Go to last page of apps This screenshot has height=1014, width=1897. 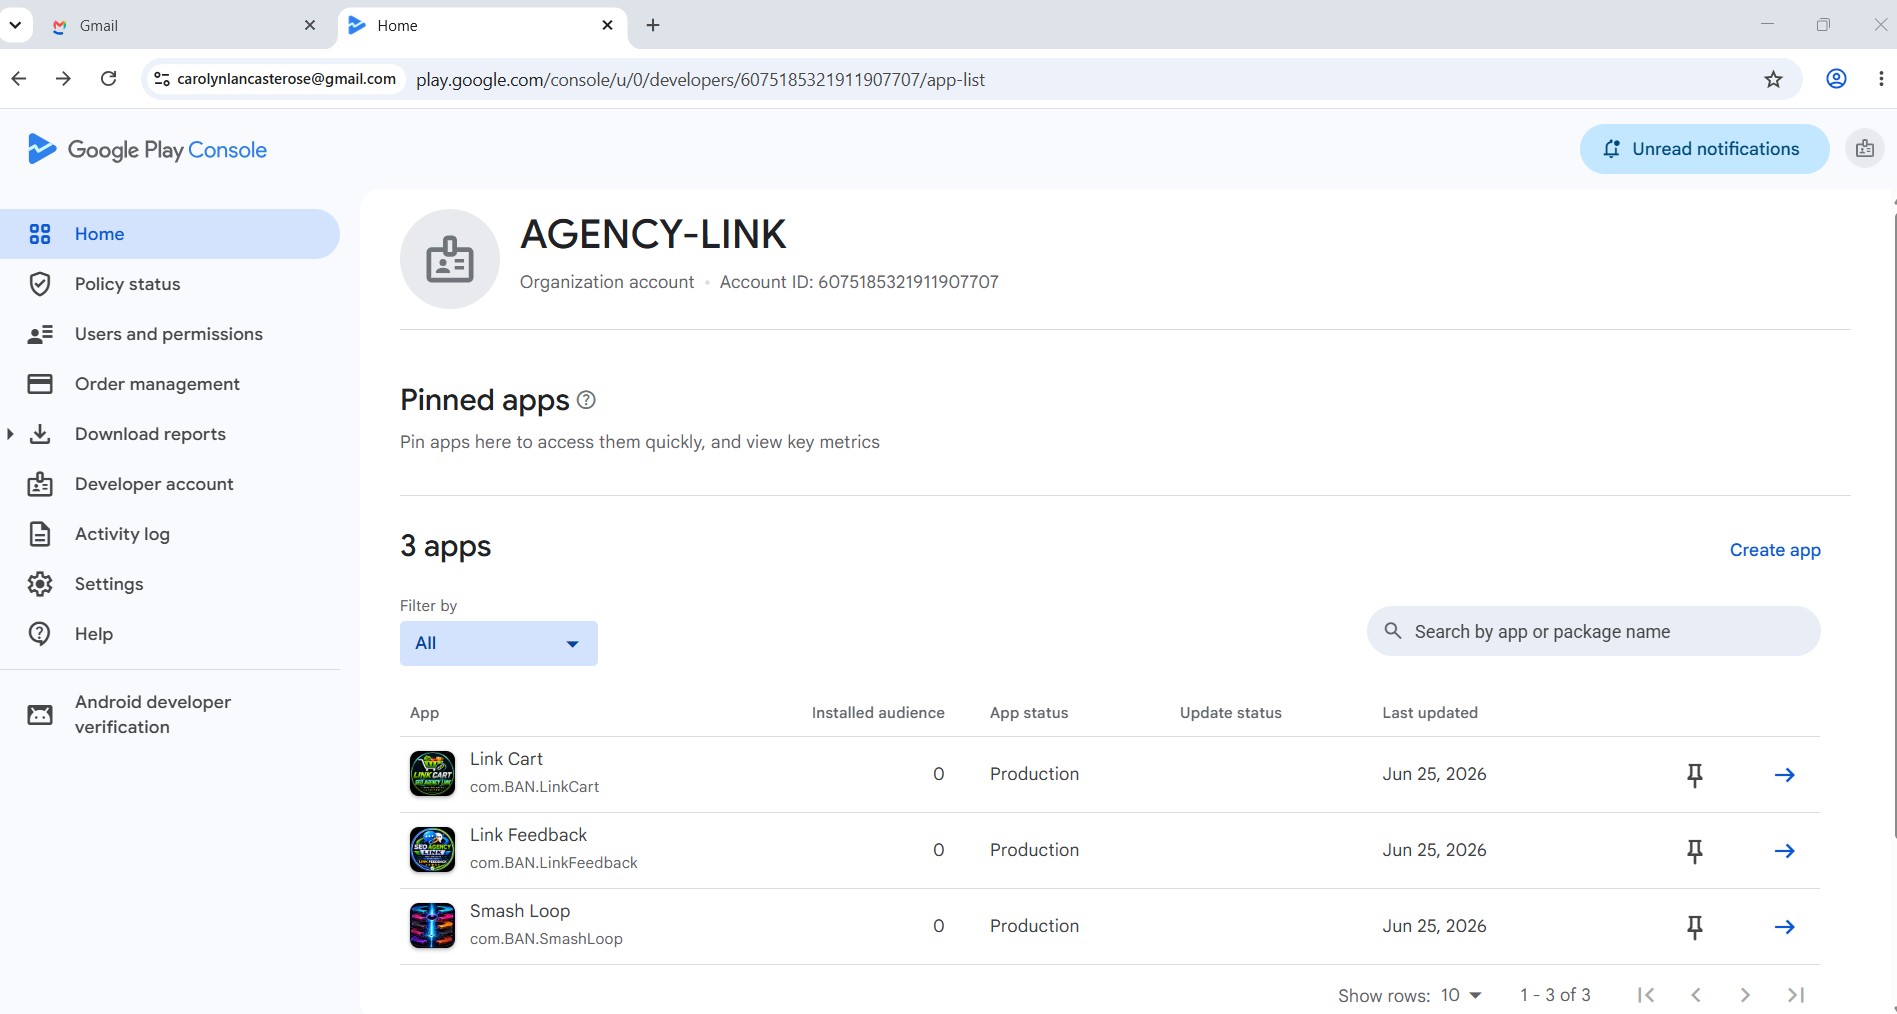pyautogui.click(x=1796, y=995)
